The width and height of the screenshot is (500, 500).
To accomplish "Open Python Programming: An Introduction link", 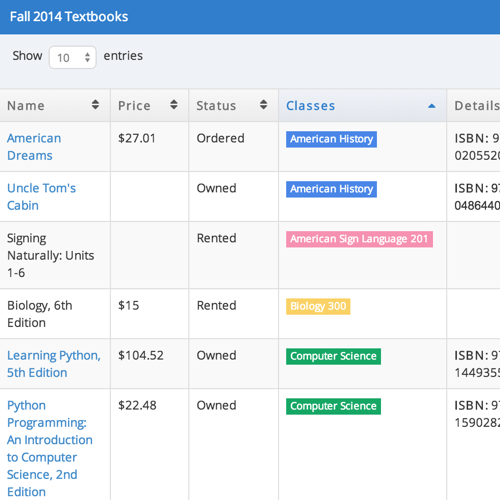I will click(x=50, y=448).
